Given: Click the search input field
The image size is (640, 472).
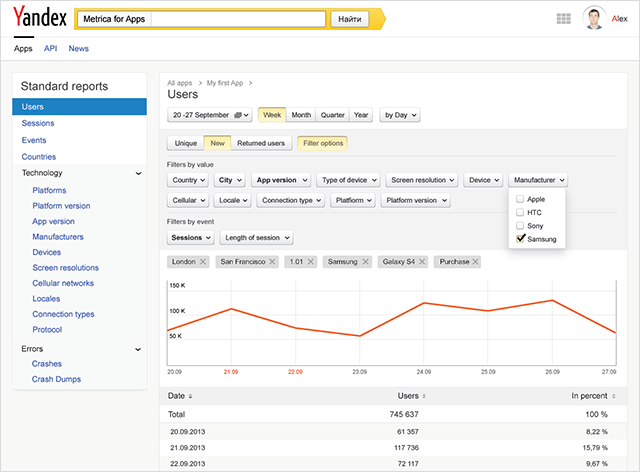Looking at the screenshot, I should [x=240, y=19].
